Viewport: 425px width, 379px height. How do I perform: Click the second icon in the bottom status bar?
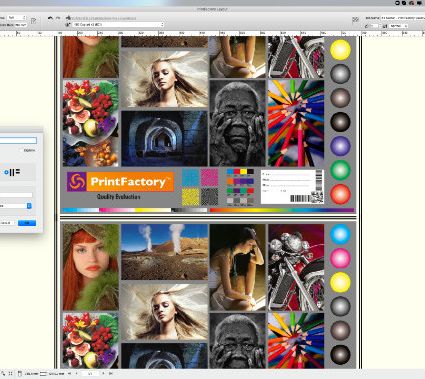[10, 374]
